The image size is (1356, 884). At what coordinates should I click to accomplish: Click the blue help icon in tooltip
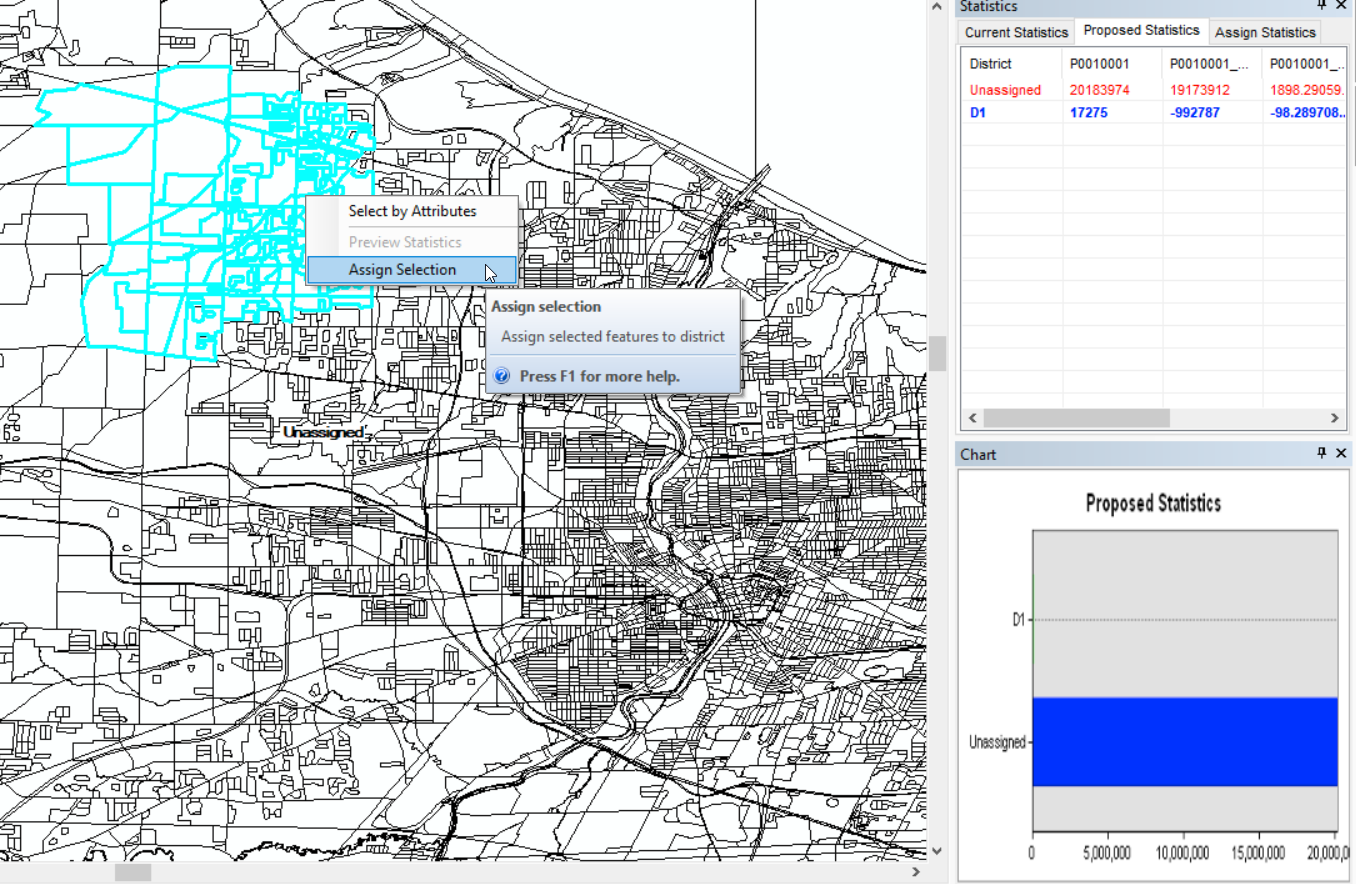(x=502, y=376)
